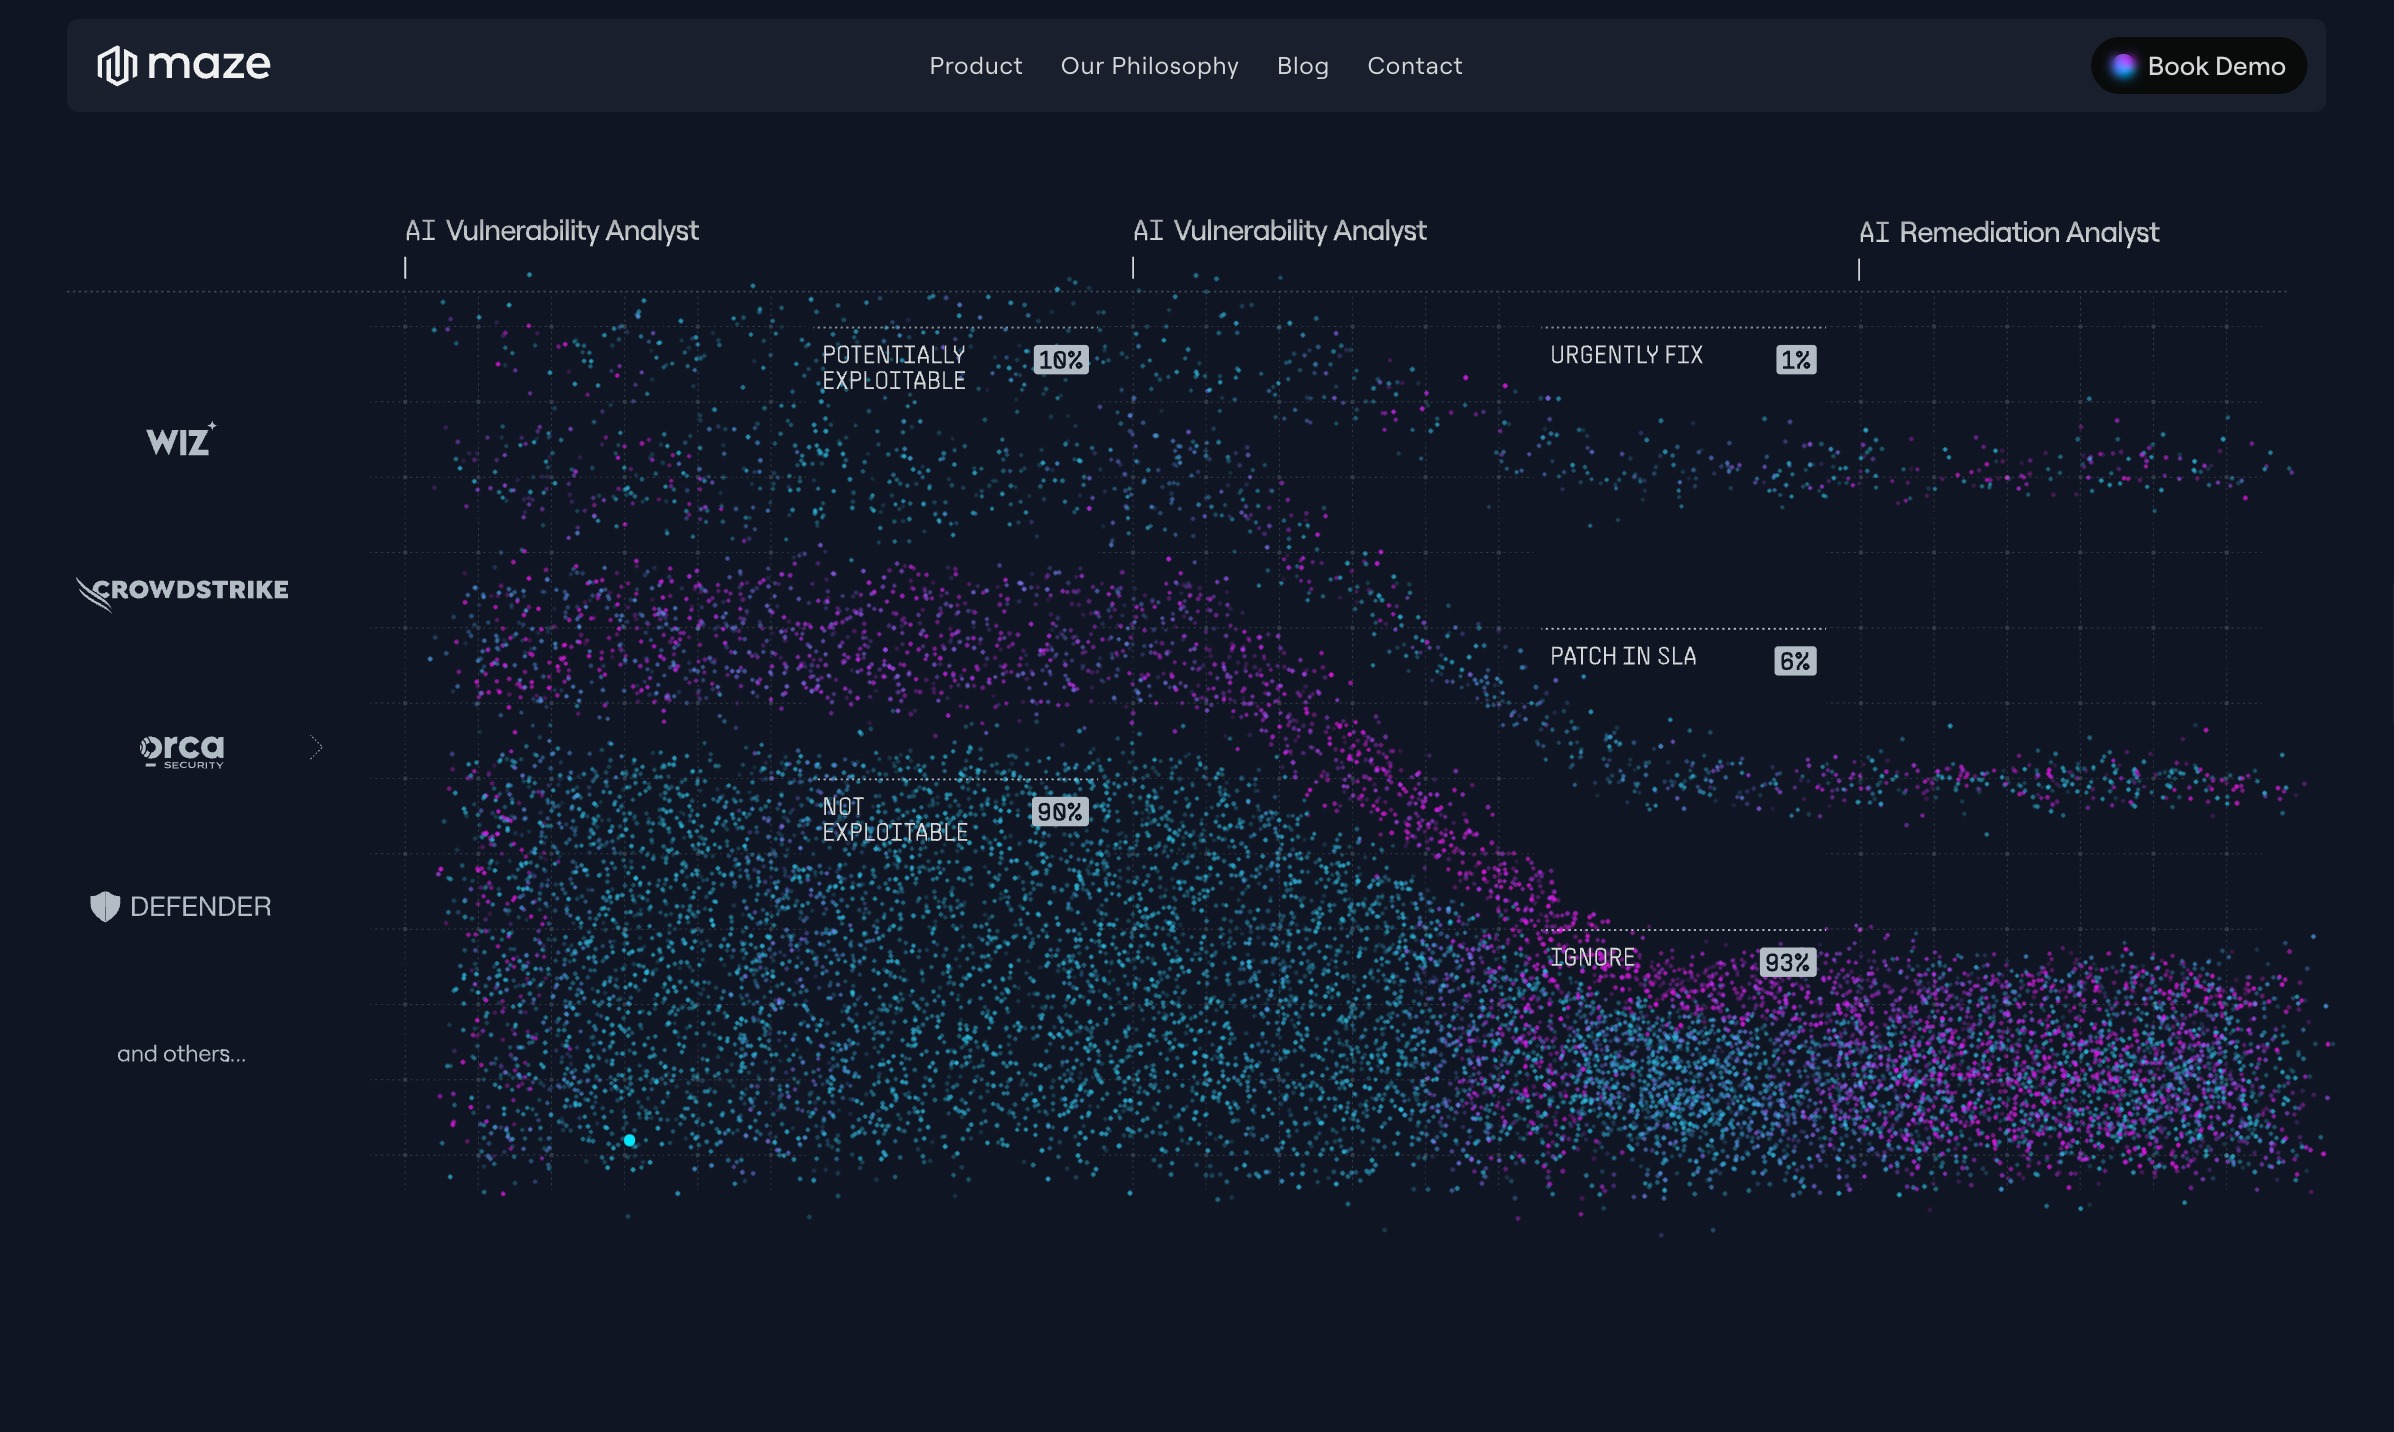Click the Orca Security logo
2394x1432 pixels.
pos(182,751)
